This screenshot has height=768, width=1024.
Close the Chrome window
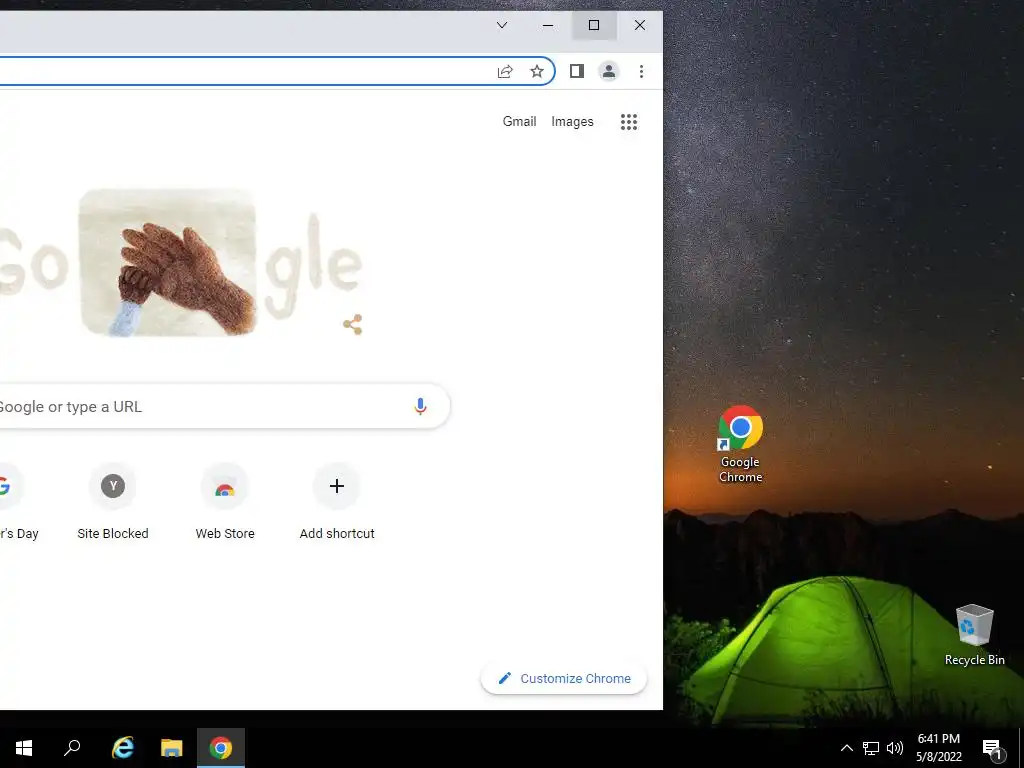coord(640,25)
